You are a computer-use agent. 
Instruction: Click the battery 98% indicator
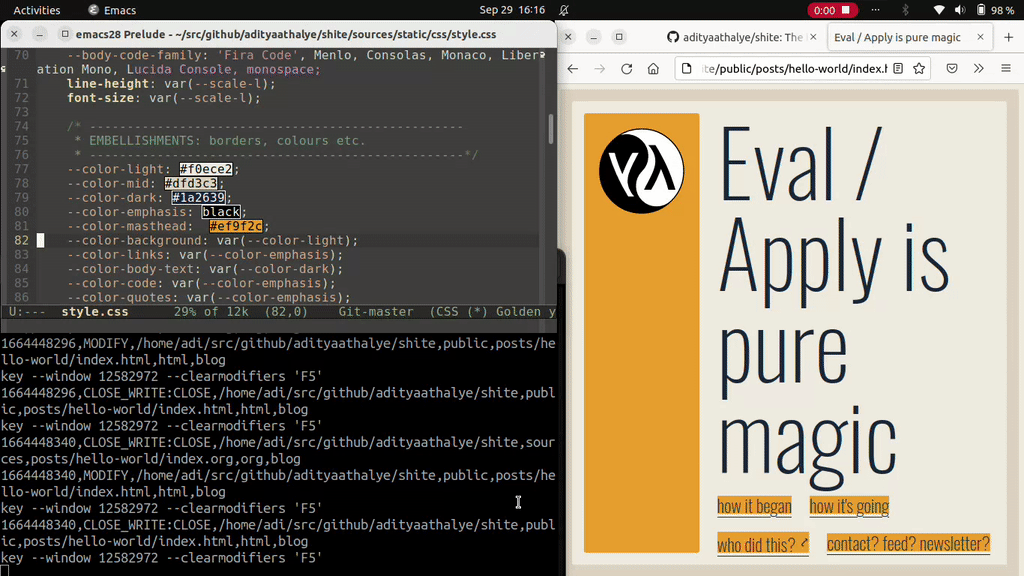pos(995,10)
